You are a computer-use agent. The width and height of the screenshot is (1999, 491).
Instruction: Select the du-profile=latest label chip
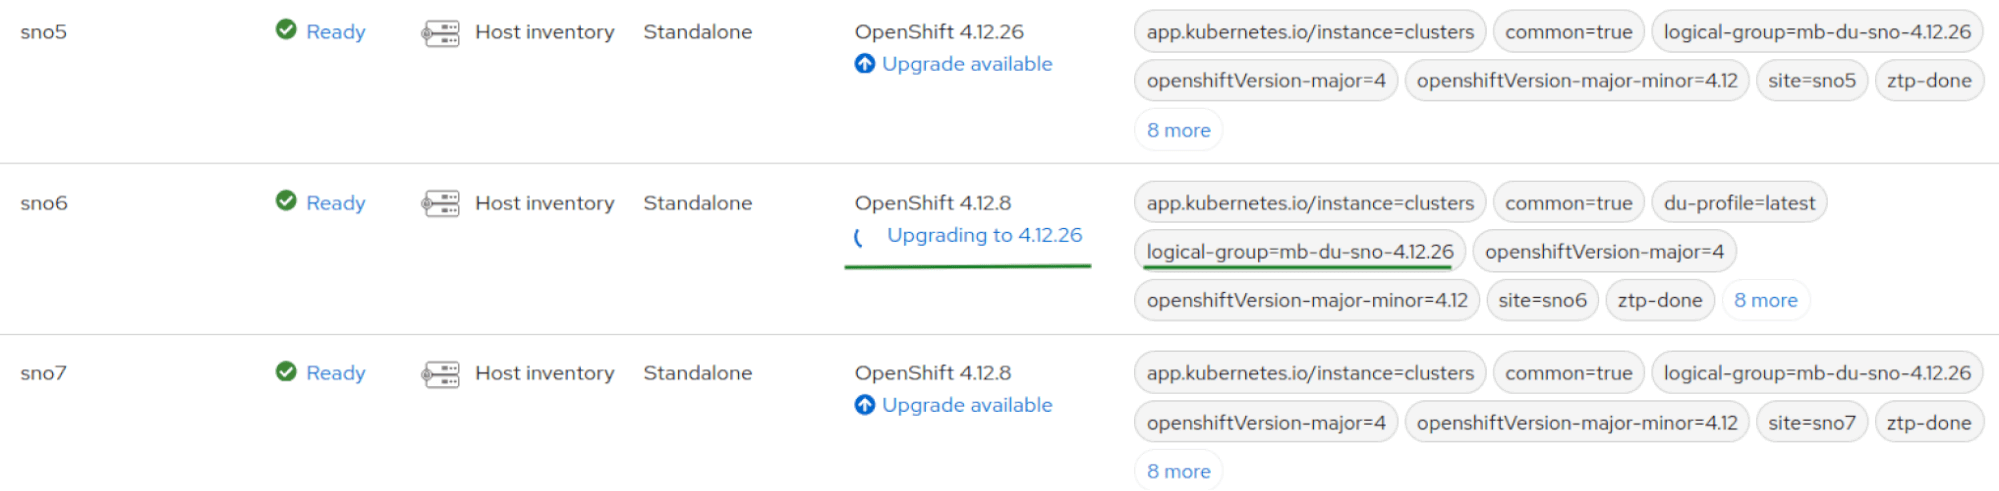click(x=1739, y=203)
